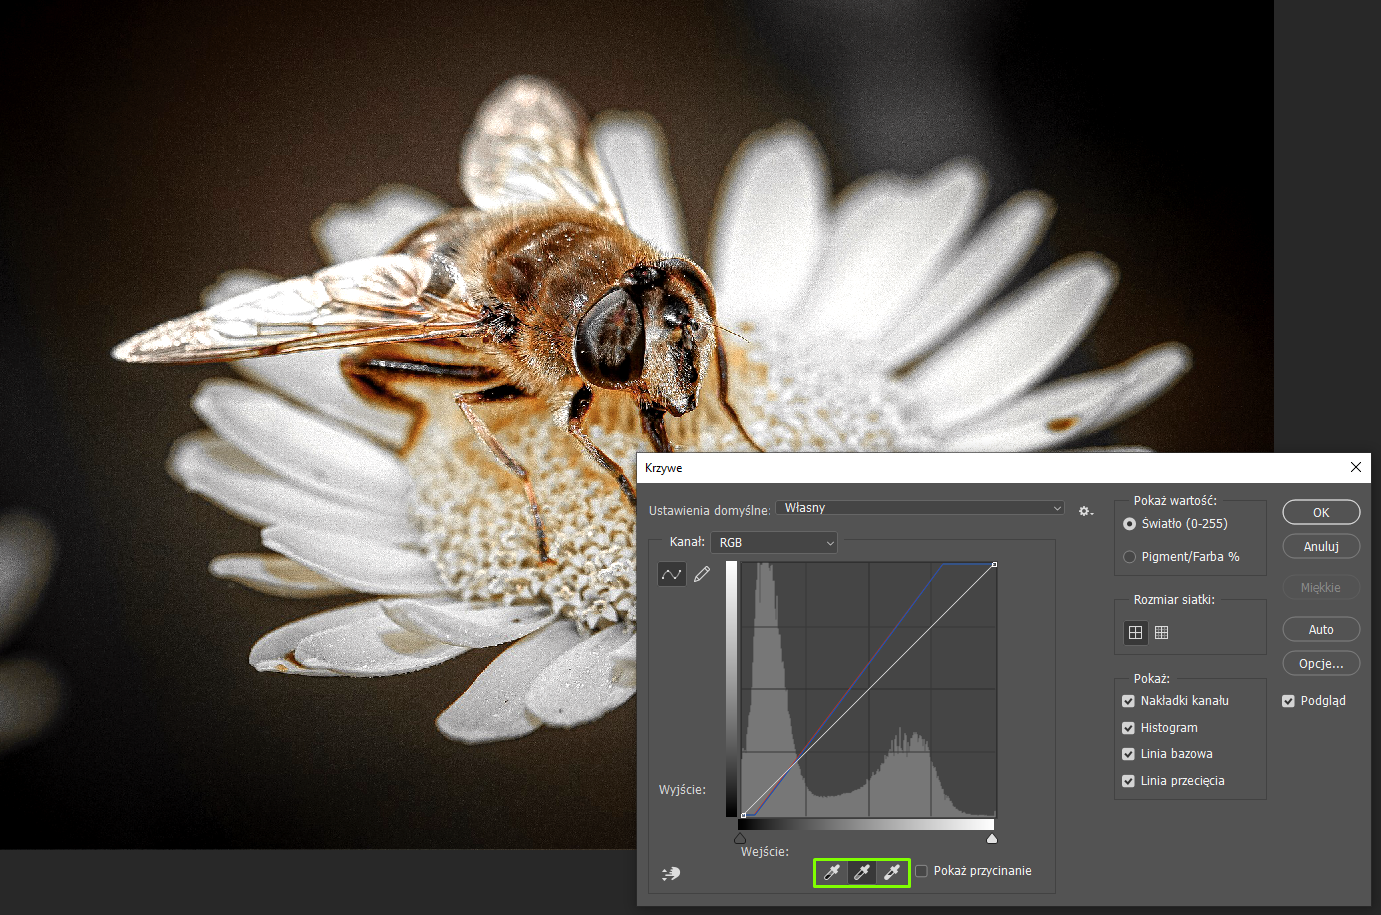Click the Rozmiar siatki label

pyautogui.click(x=1174, y=600)
